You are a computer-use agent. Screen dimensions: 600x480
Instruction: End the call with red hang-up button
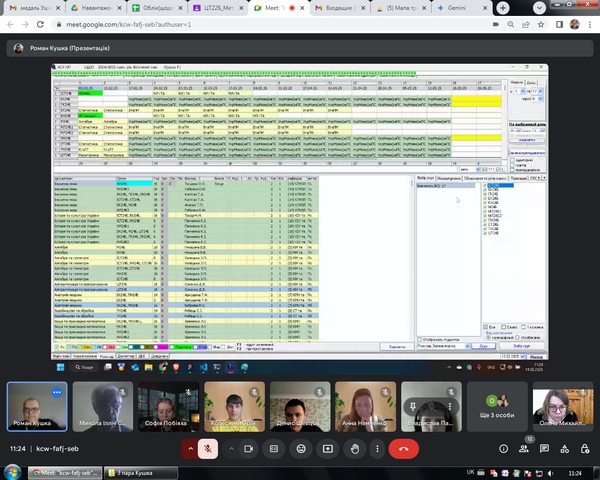[403, 449]
